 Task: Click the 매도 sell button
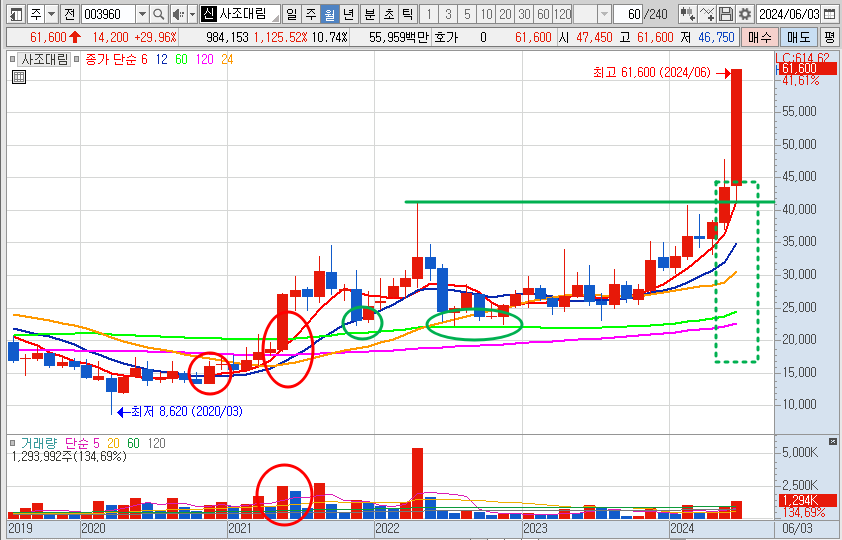[x=799, y=37]
